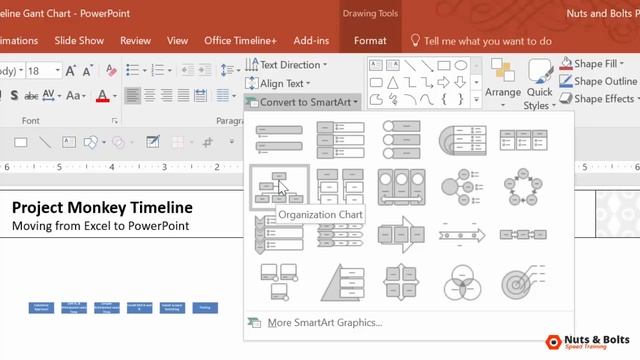Open the Drawing Tools Format tab
This screenshot has height=360, width=640.
370,40
